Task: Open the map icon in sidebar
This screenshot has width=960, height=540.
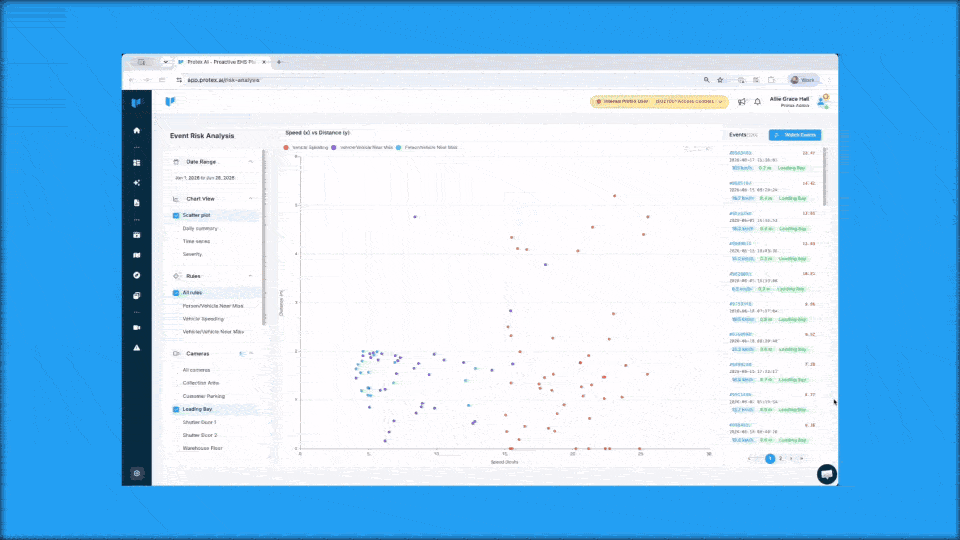Action: click(137, 255)
